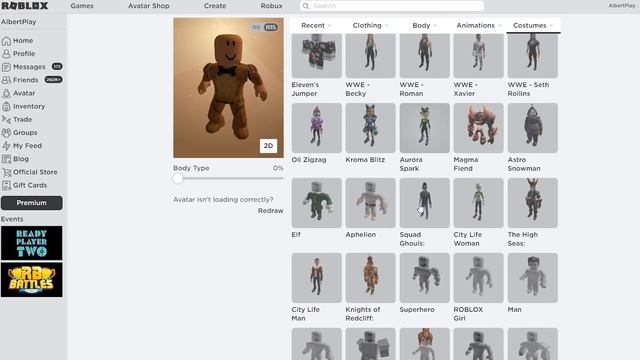Open the Friends request count badge
Viewport: 640px width, 360px height.
(x=53, y=80)
